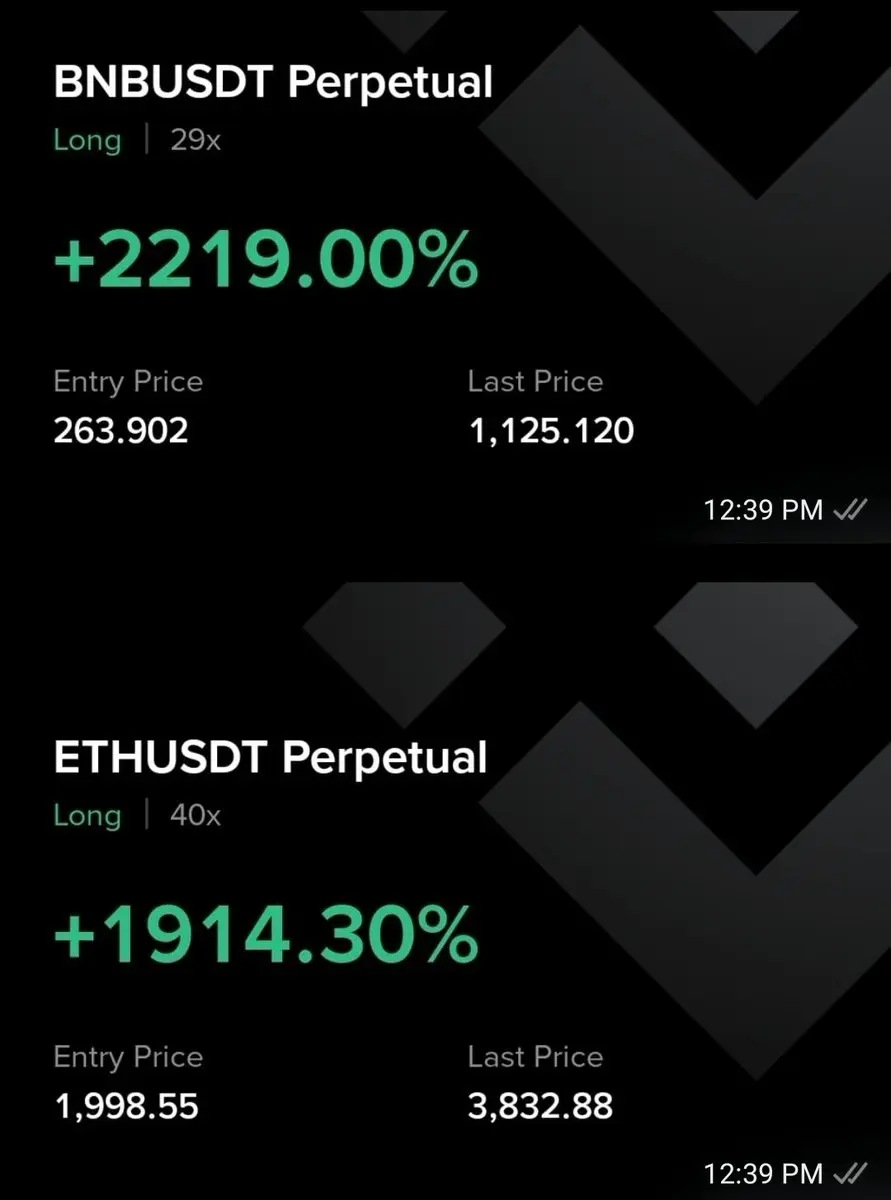This screenshot has width=891, height=1200.
Task: Select the Long label on ETHUSDT card
Action: [87, 815]
